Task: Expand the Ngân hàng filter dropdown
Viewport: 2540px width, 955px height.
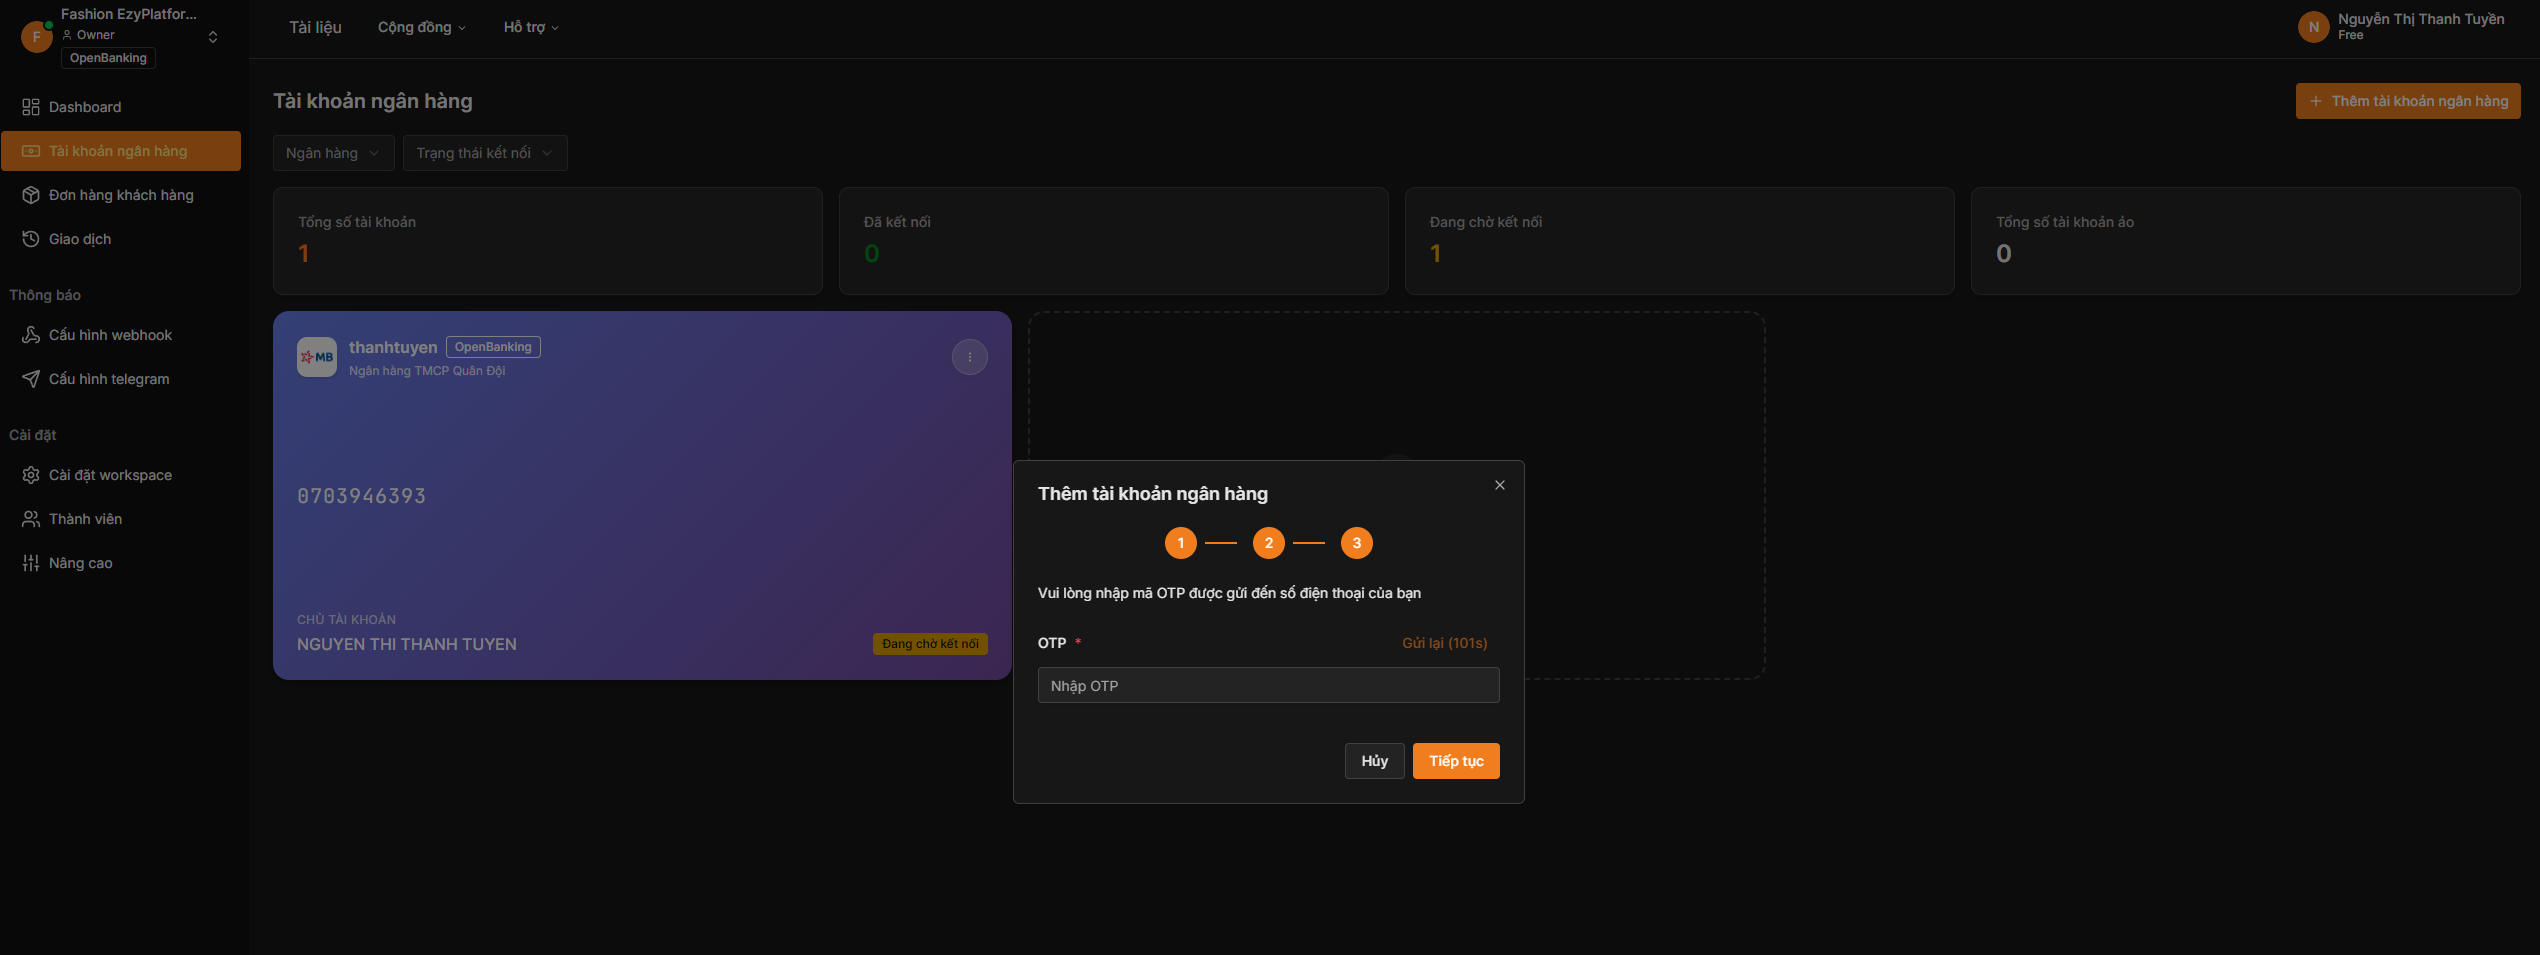Action: click(333, 153)
